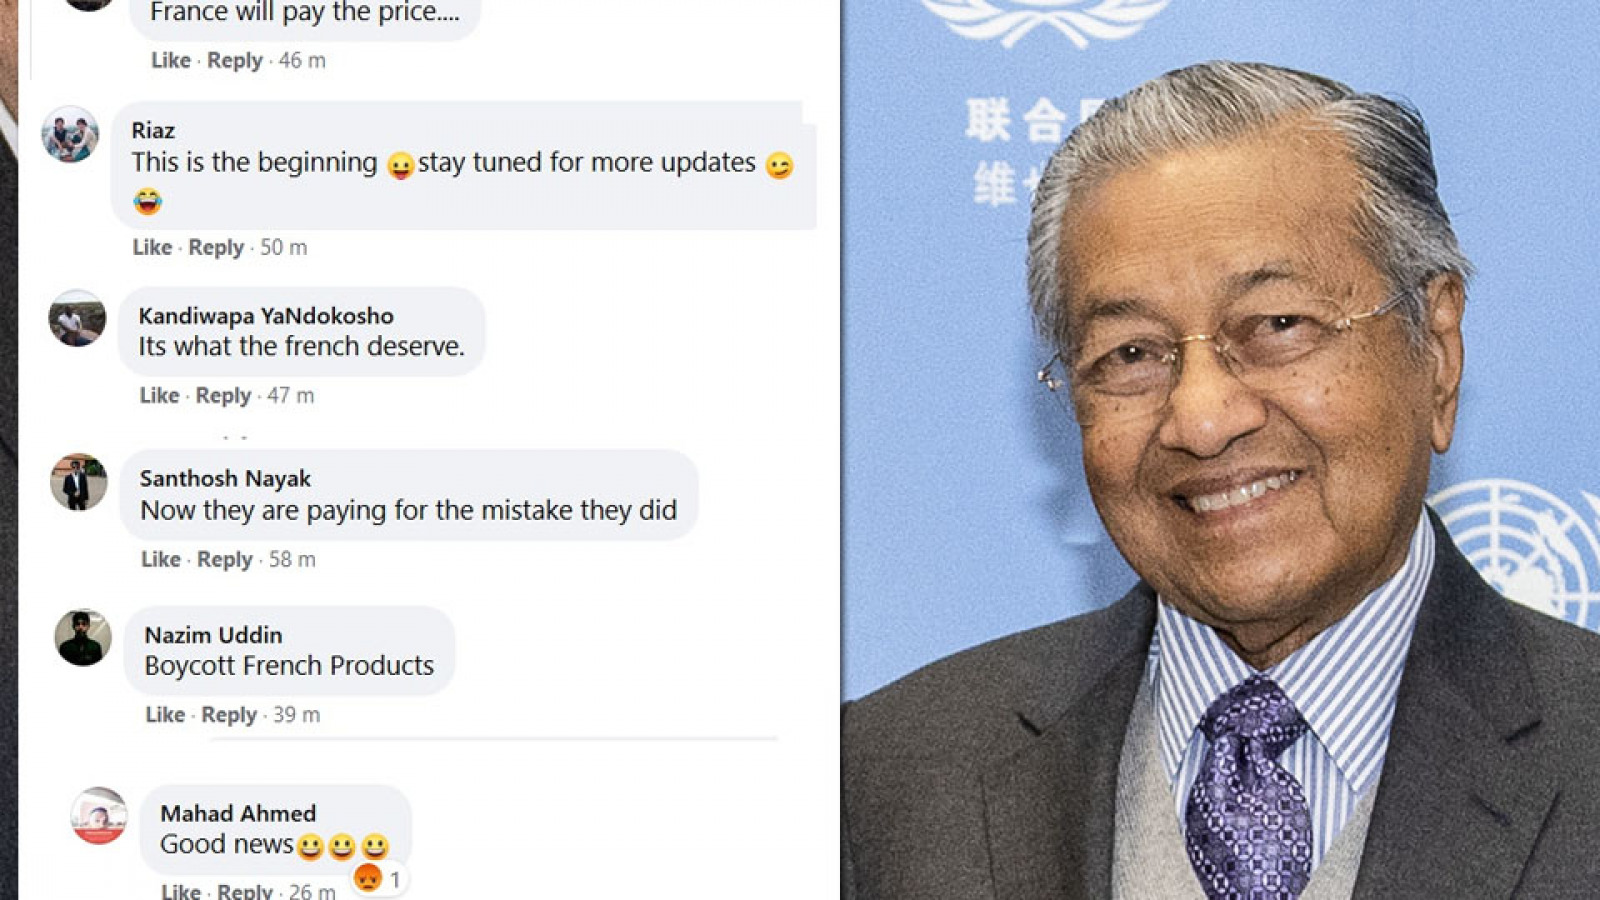
Task: Open Santhosh Nayak's profile avatar
Action: 79,482
